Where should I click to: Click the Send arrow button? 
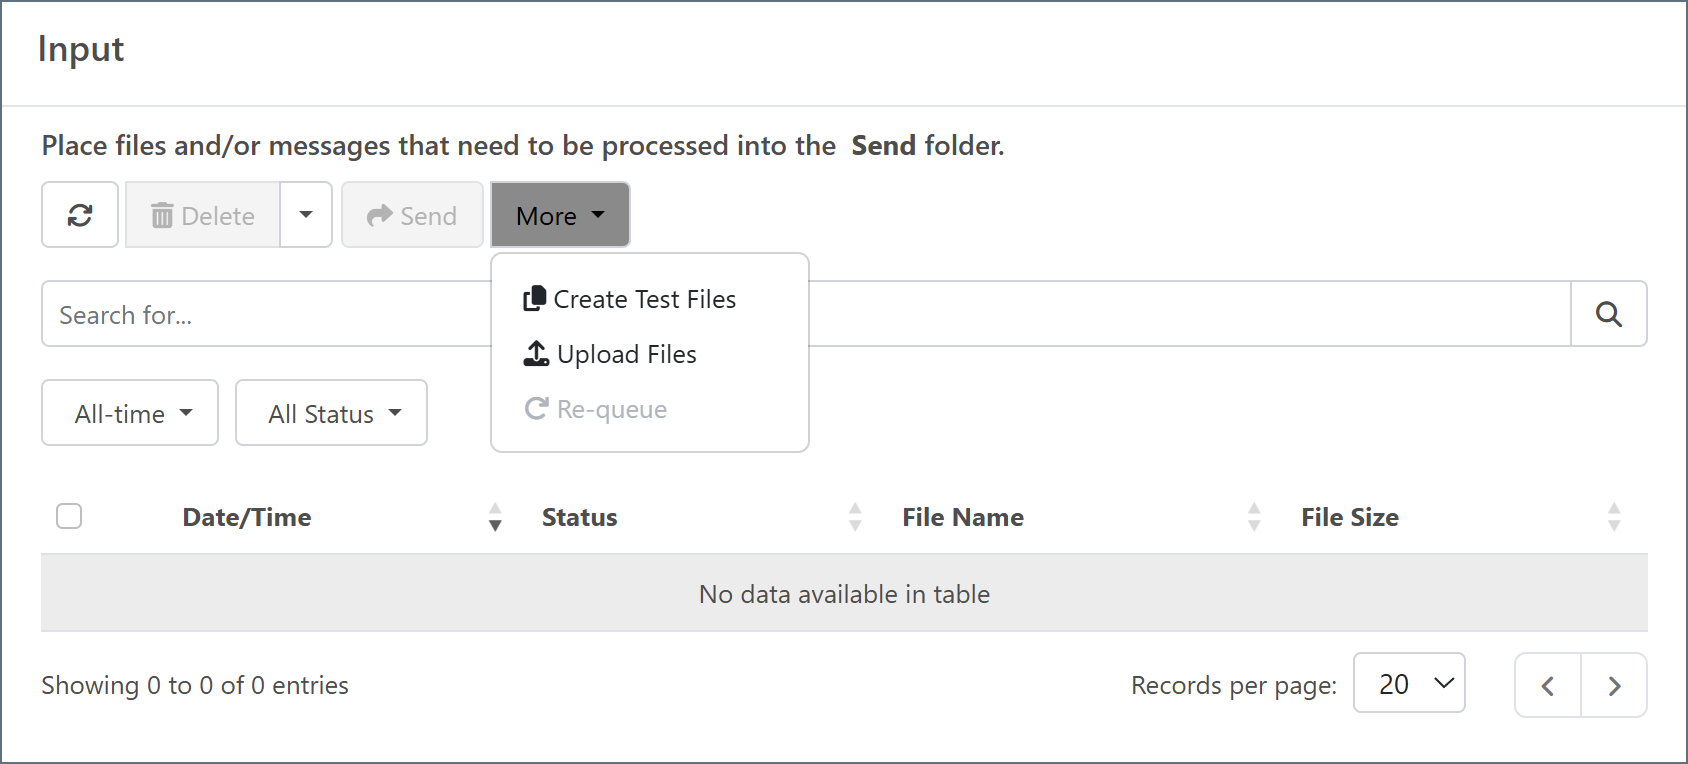click(x=412, y=215)
